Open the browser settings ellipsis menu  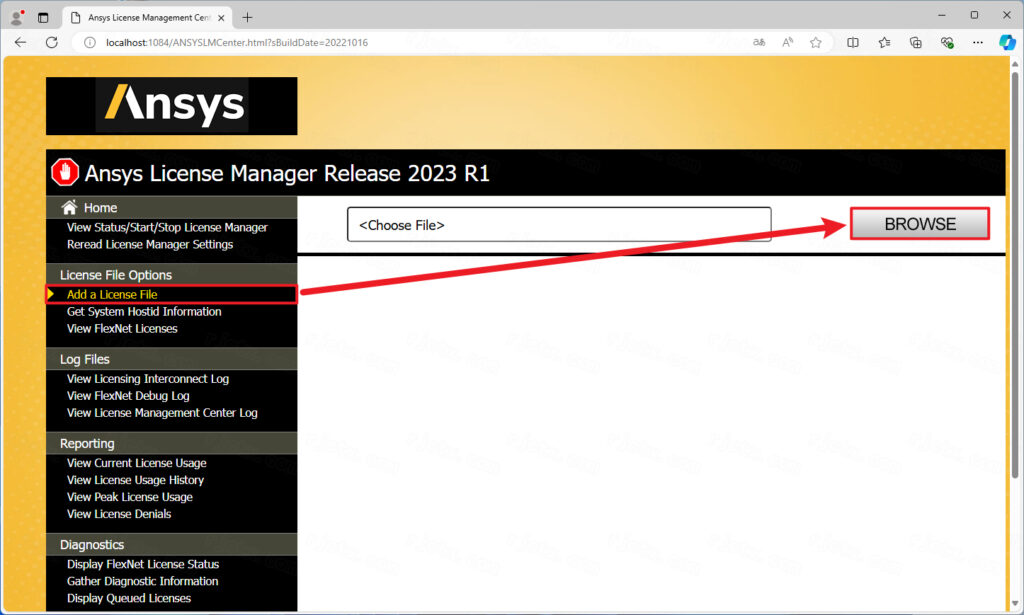tap(978, 42)
